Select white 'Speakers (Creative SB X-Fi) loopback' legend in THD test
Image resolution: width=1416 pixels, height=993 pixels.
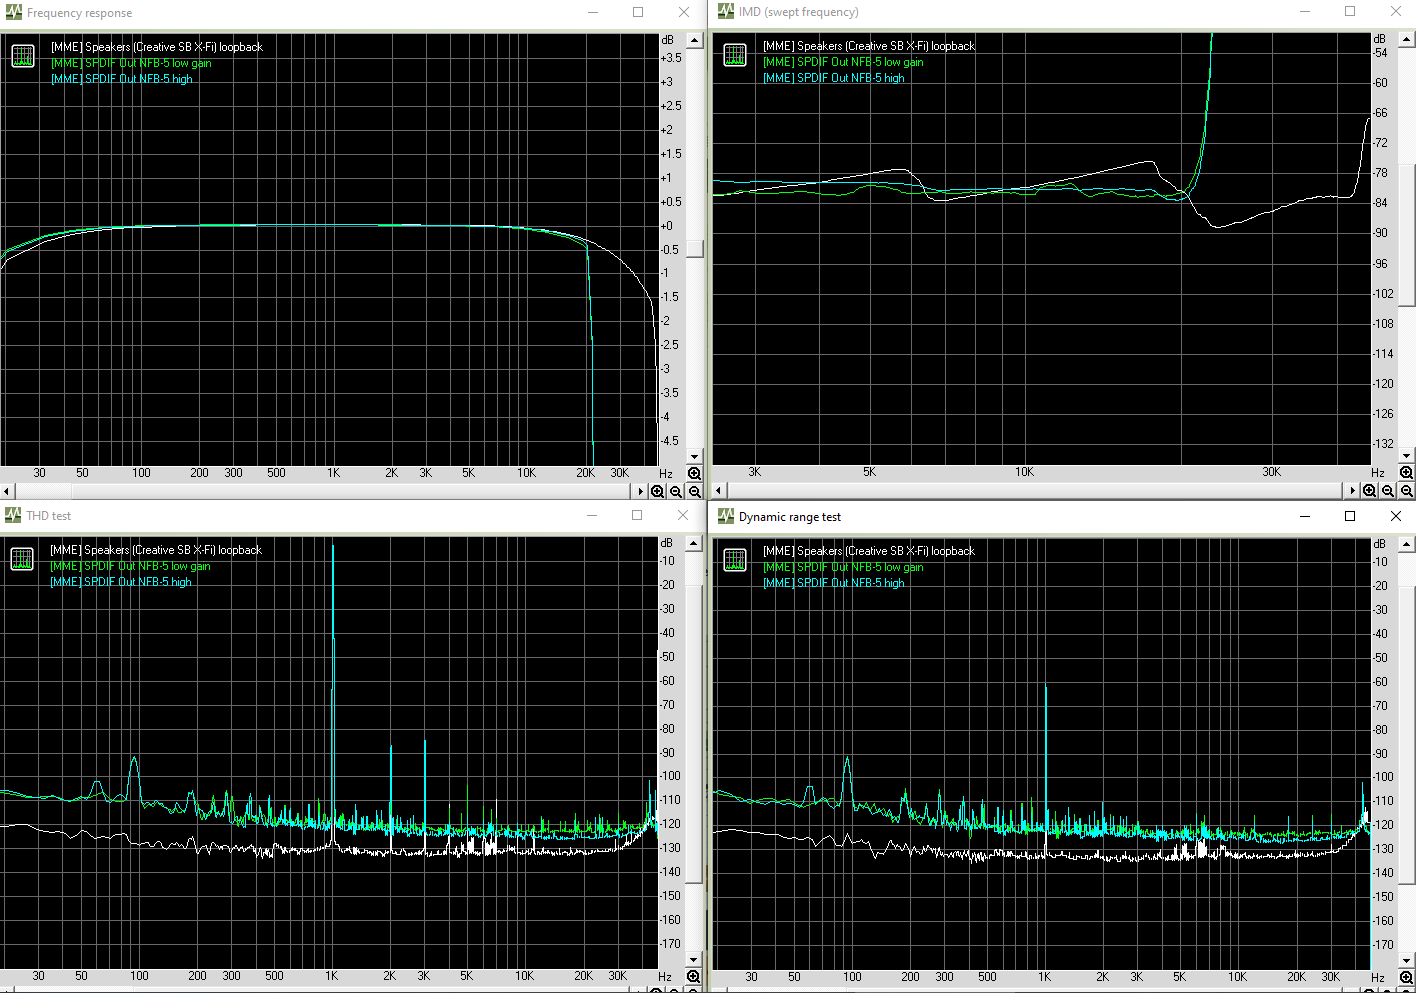(x=156, y=550)
